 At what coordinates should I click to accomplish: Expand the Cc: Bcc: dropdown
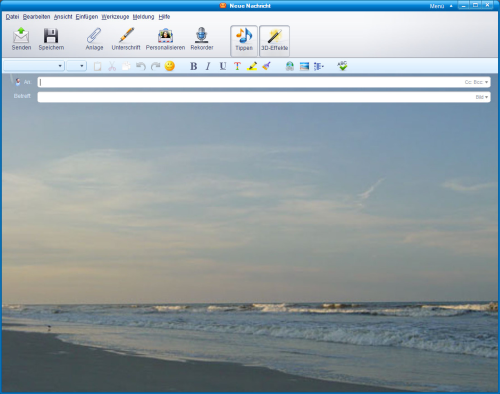pyautogui.click(x=477, y=82)
